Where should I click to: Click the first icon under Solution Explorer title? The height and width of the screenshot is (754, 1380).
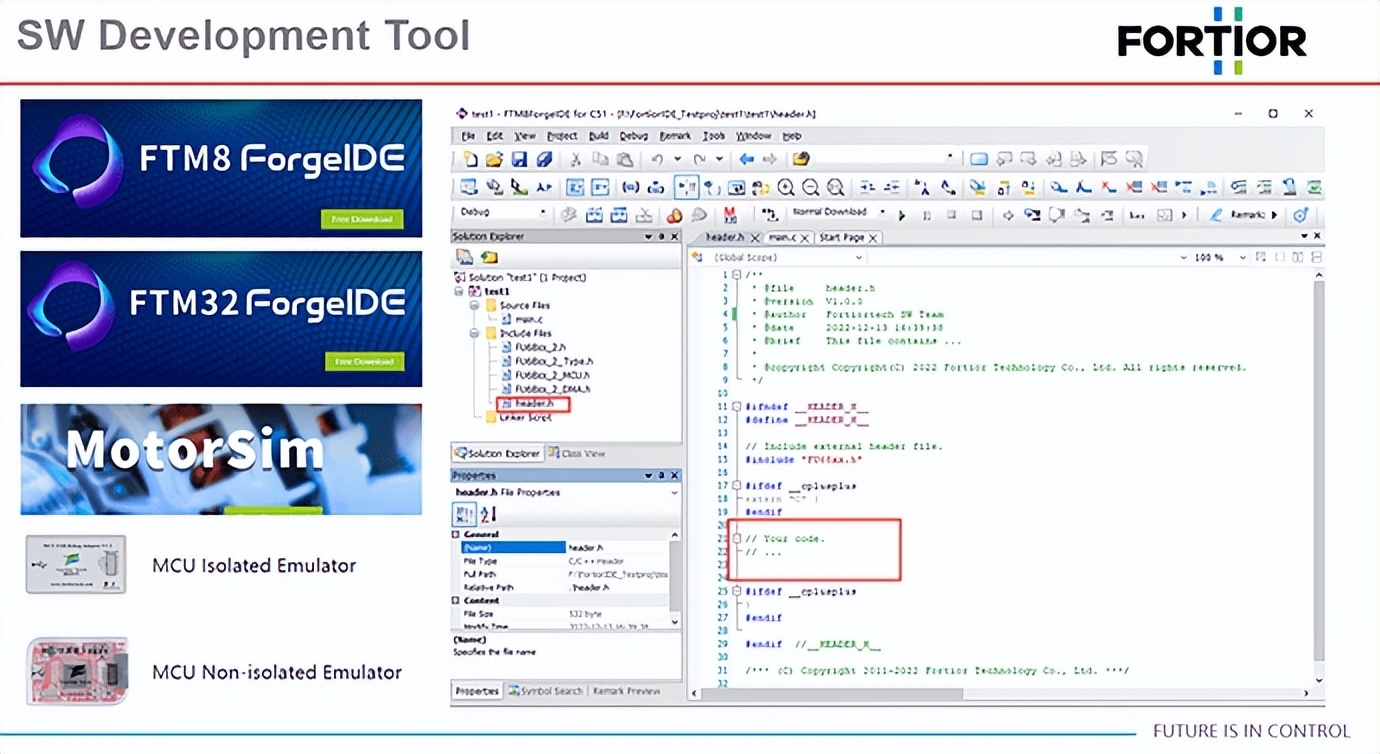click(x=464, y=258)
